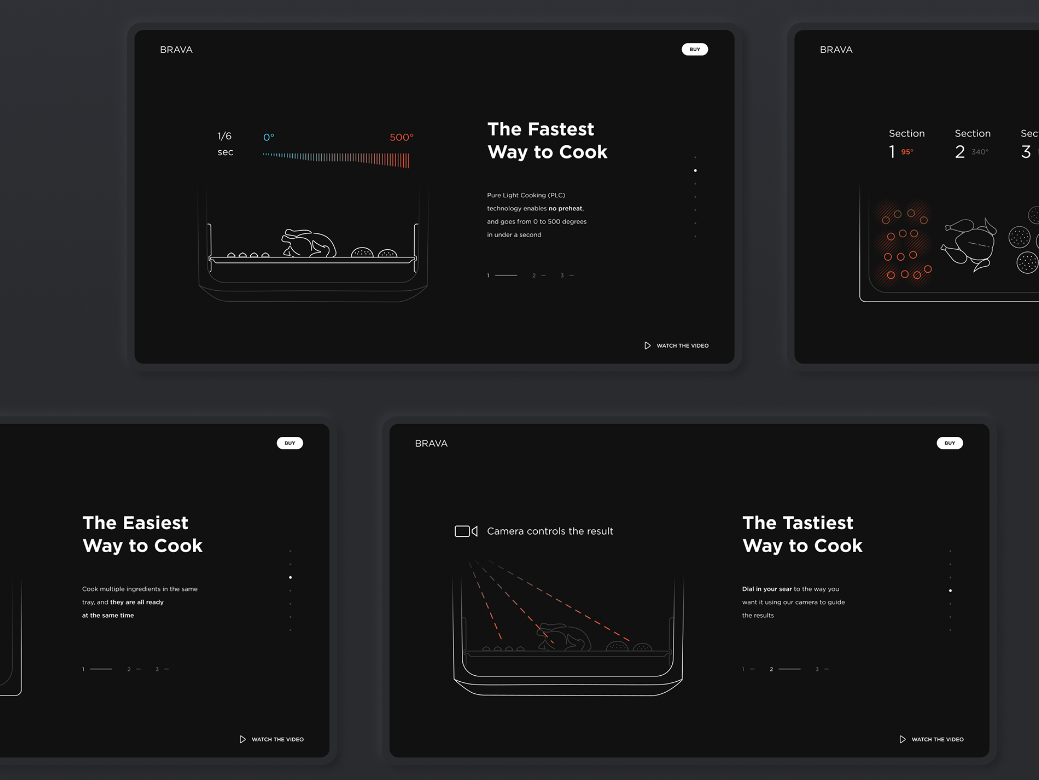Go to step 2 on Easiest Way card
This screenshot has height=780, width=1039.
click(x=134, y=669)
